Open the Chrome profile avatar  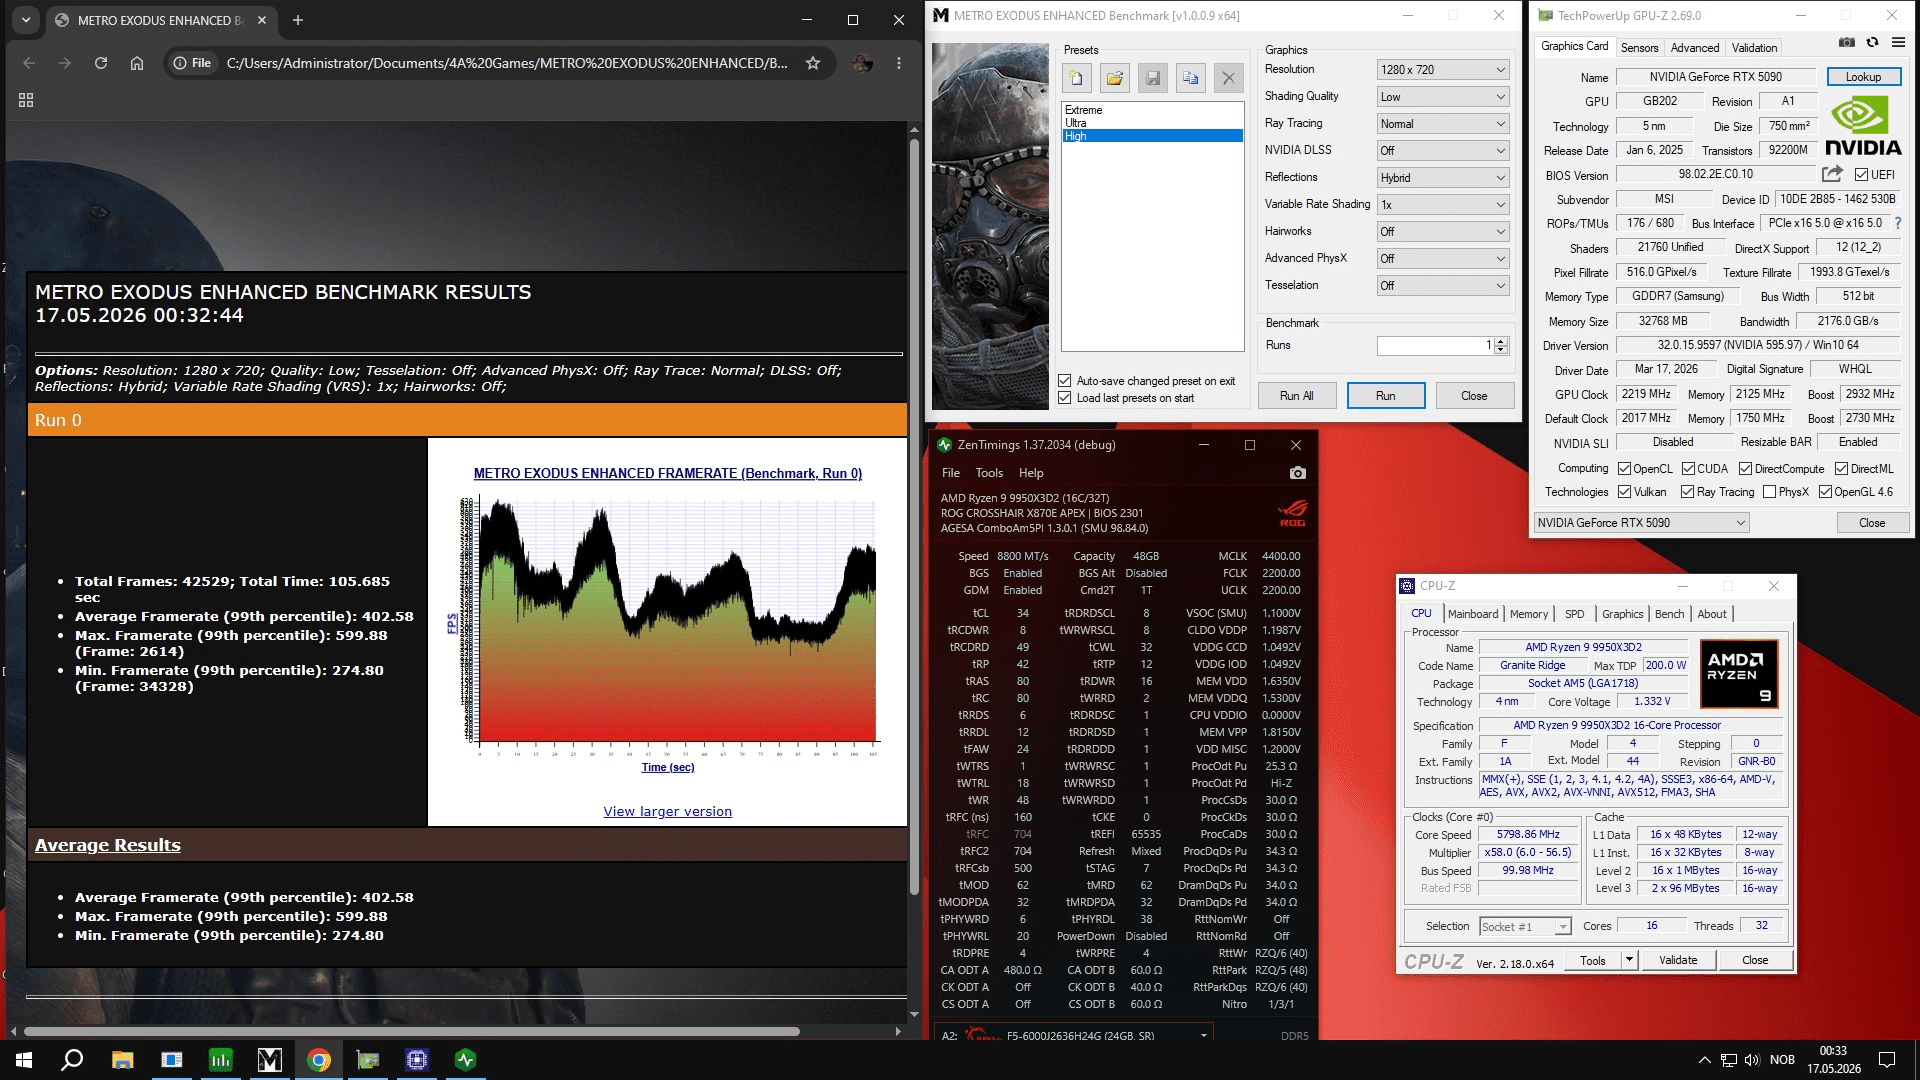pos(862,63)
